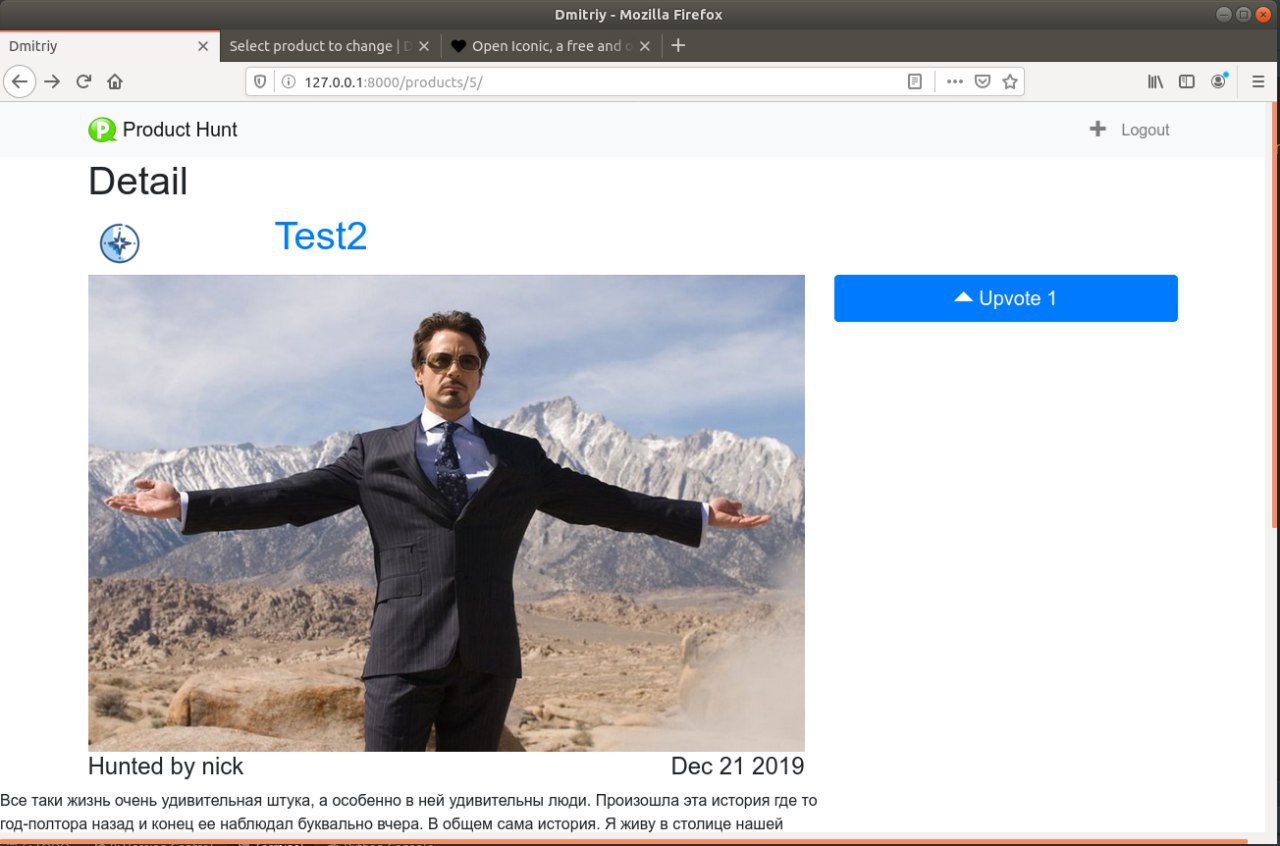Switch to the Open Iconic tab
Image resolution: width=1280 pixels, height=846 pixels.
tap(550, 46)
